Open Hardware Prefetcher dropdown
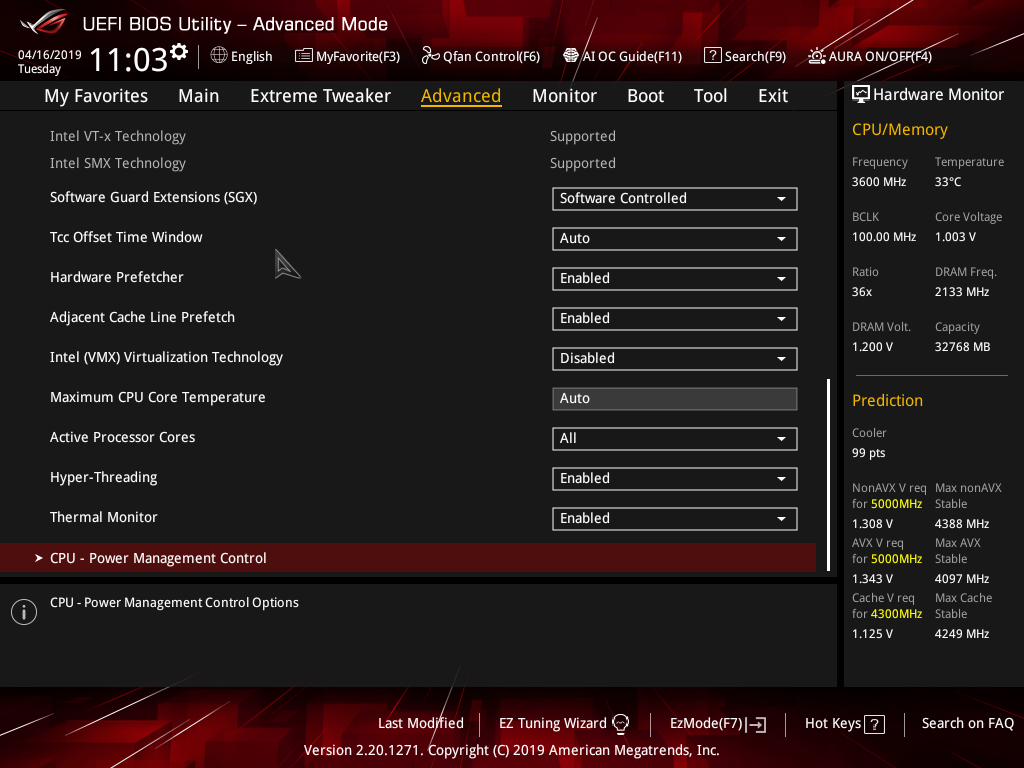Screen dimensions: 1024x768 pyautogui.click(x=675, y=279)
